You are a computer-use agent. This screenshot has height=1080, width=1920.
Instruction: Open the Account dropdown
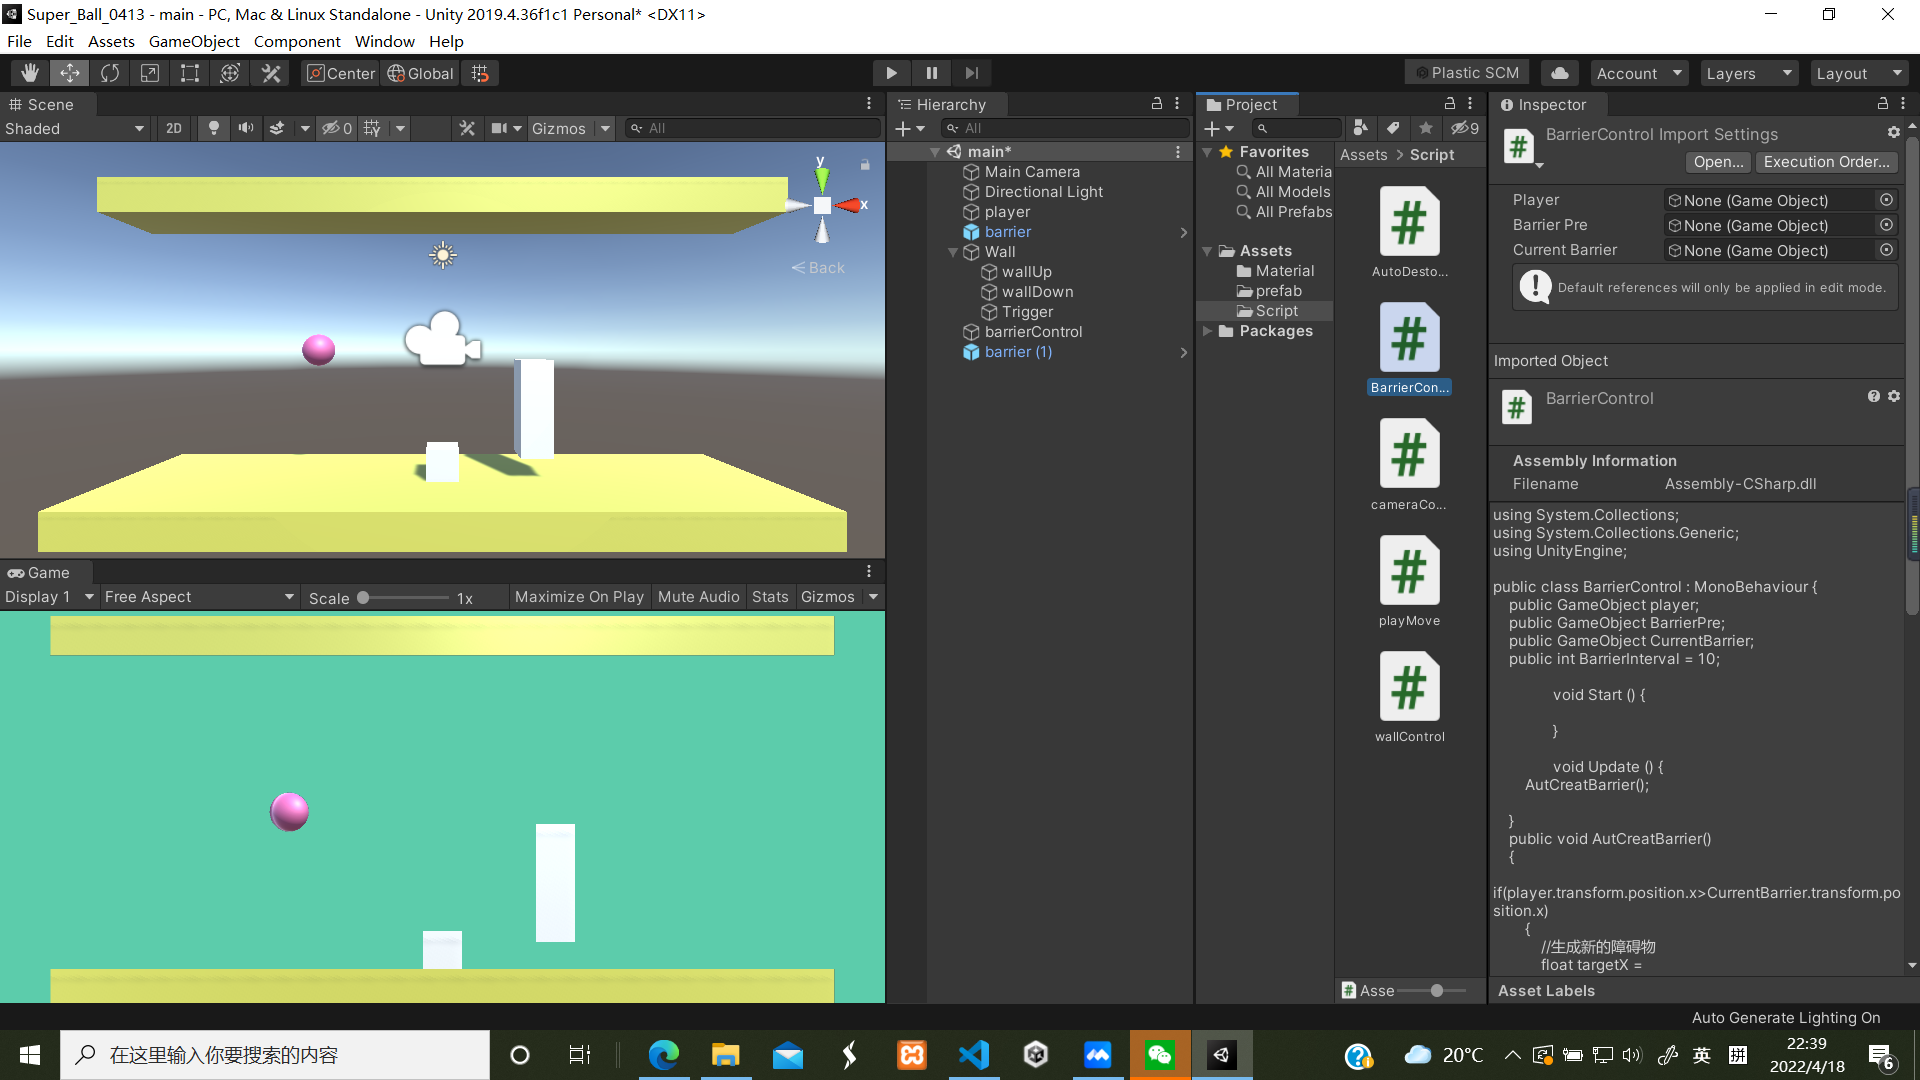tap(1639, 73)
